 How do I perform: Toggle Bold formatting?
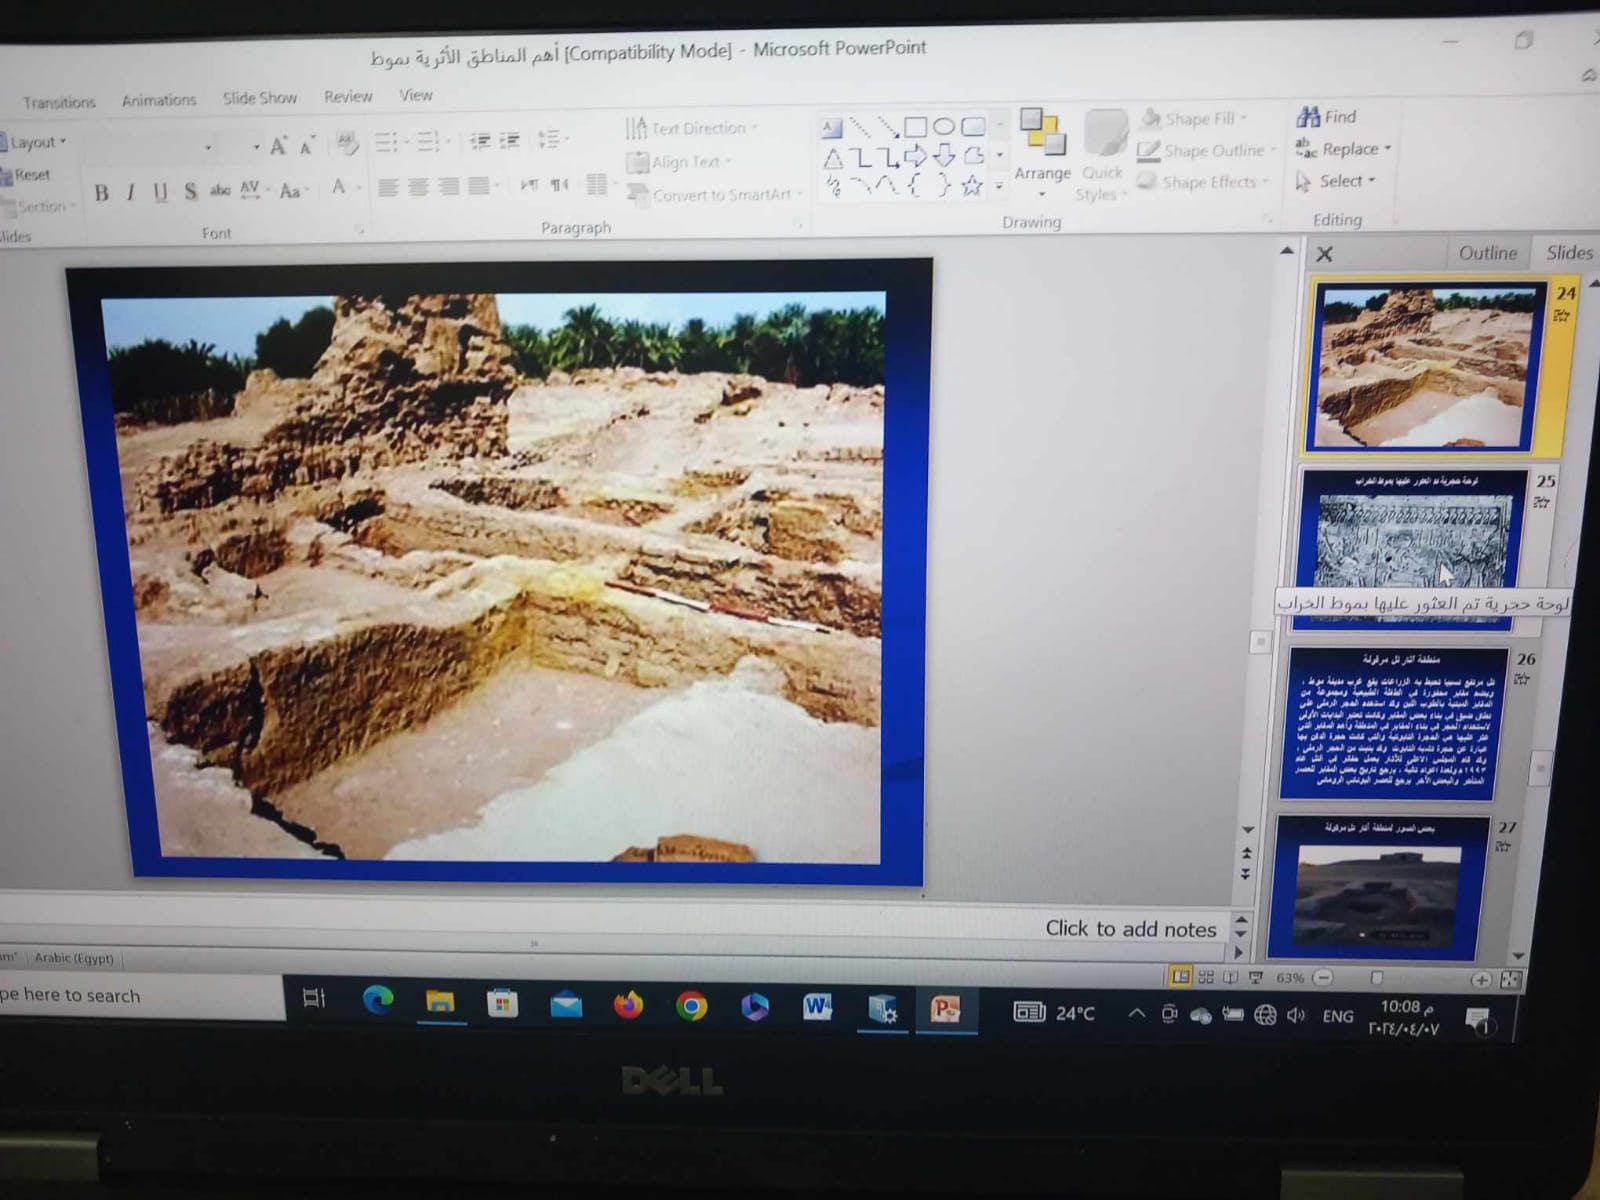[101, 193]
